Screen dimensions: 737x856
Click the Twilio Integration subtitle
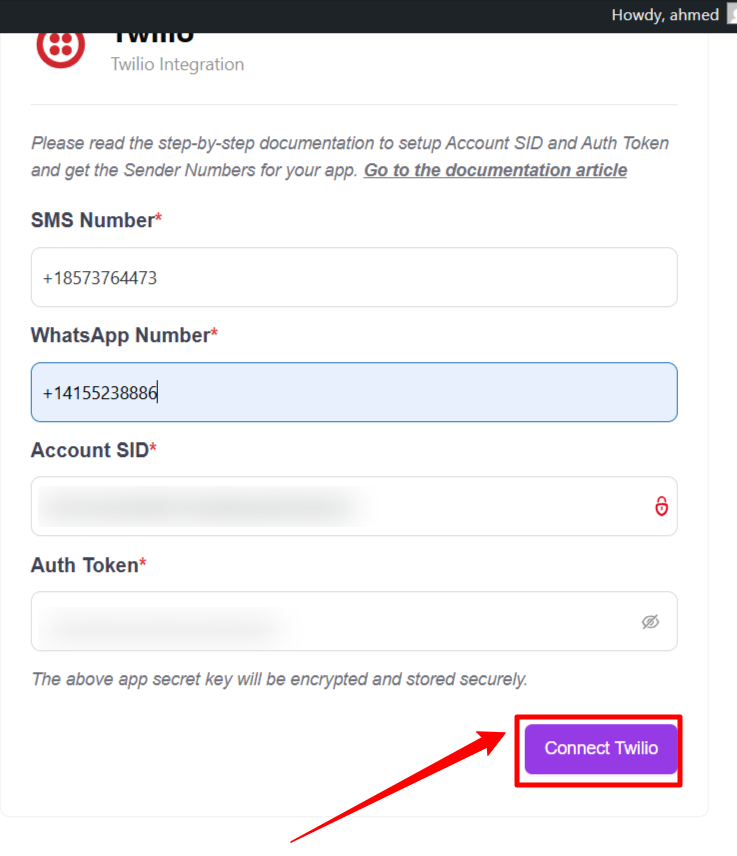[x=177, y=64]
